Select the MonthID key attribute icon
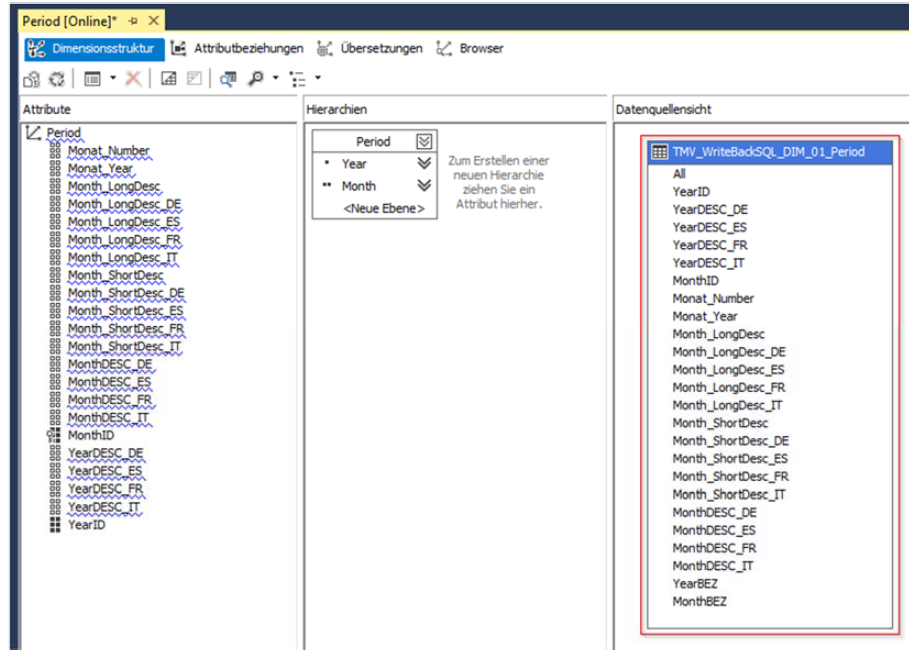This screenshot has height=654, width=909. [x=55, y=436]
